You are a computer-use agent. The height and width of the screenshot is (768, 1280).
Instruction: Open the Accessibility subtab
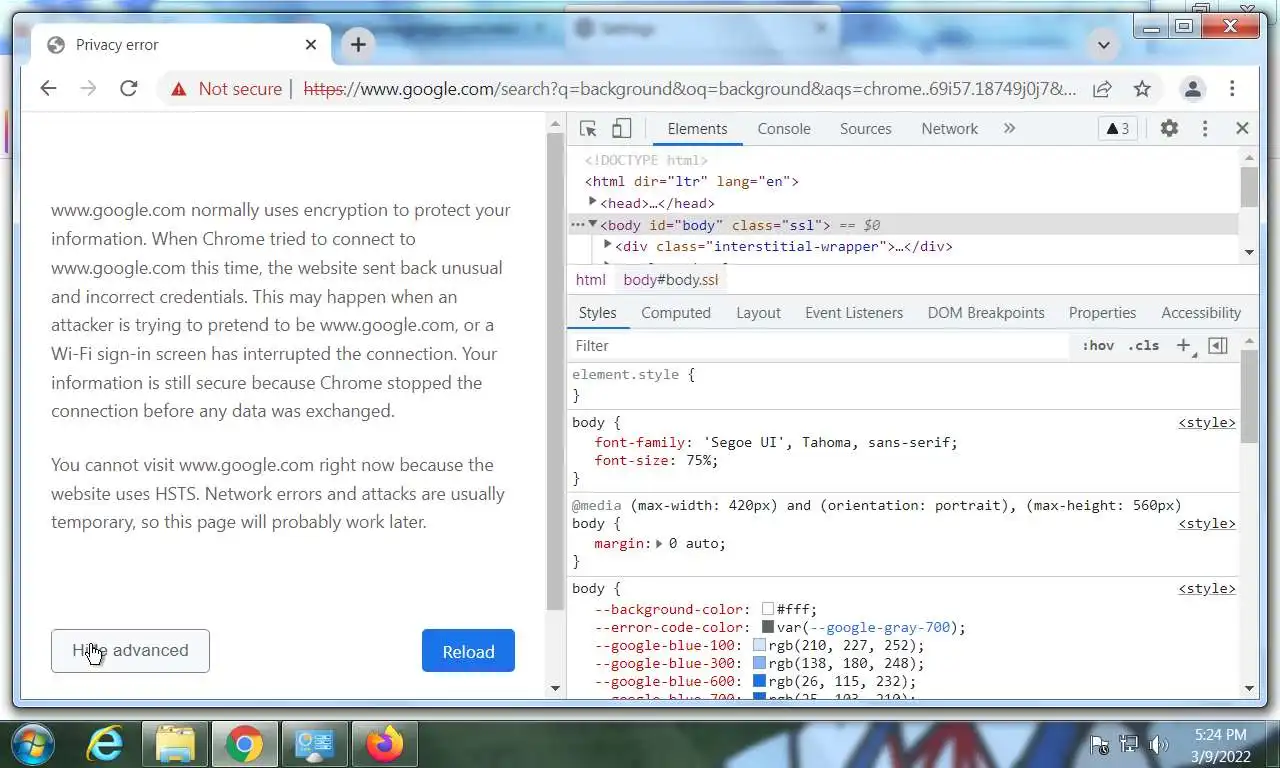[1201, 312]
